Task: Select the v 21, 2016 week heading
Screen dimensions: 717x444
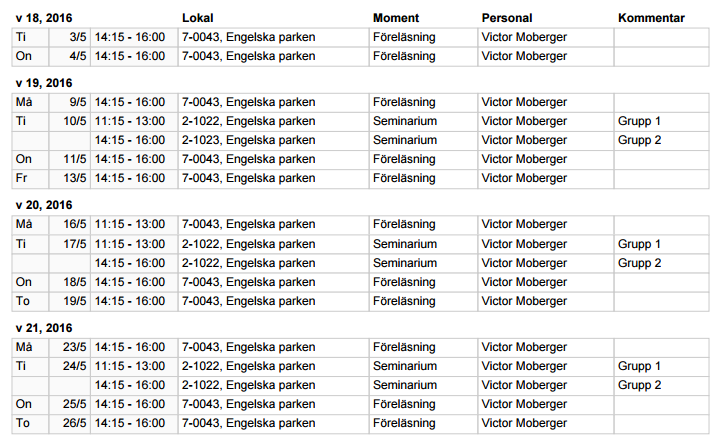Action: coord(44,328)
